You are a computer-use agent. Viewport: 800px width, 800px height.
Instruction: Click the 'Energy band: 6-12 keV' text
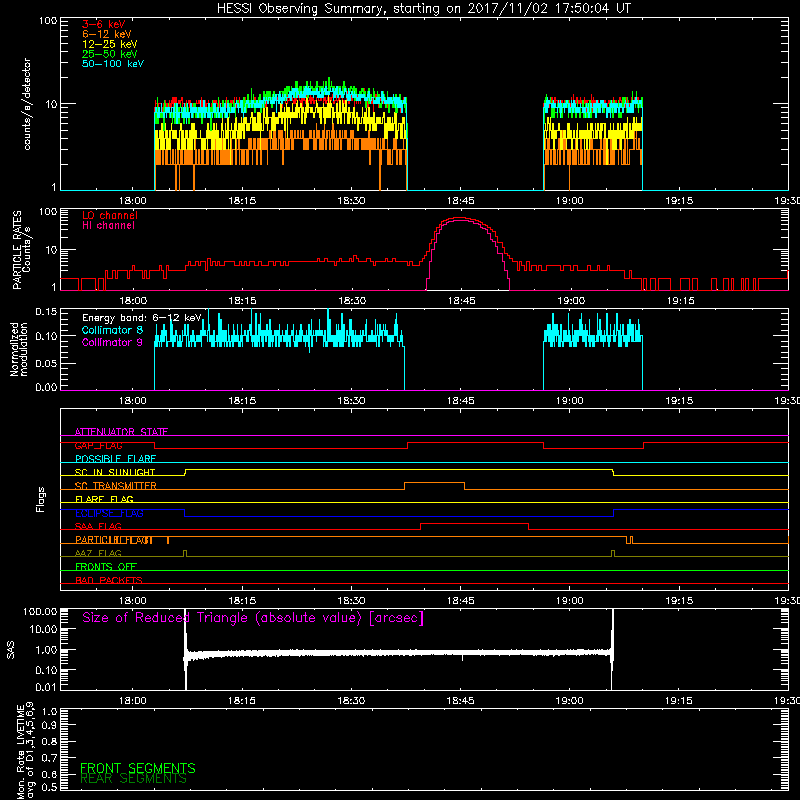[x=142, y=318]
